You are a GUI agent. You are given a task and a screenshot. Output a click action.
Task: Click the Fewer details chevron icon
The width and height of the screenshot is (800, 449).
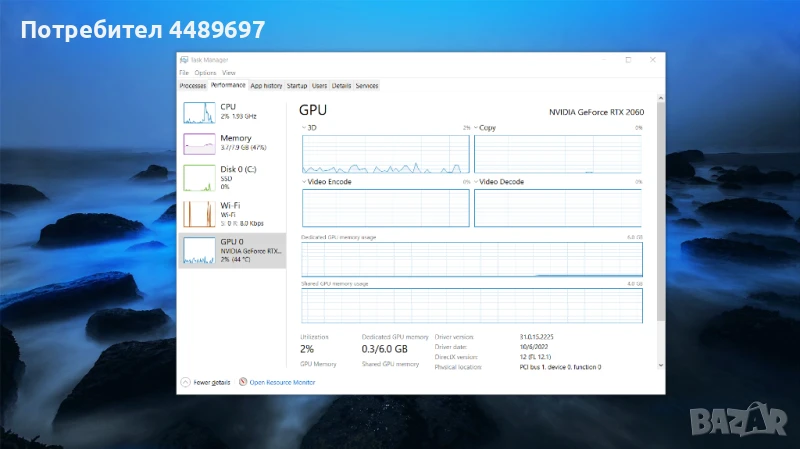point(185,382)
